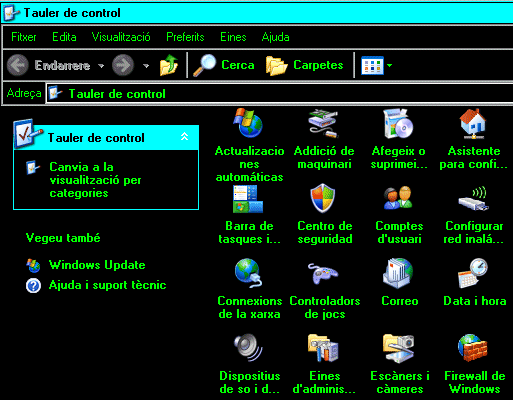Open the Visualització menu

pos(121,37)
